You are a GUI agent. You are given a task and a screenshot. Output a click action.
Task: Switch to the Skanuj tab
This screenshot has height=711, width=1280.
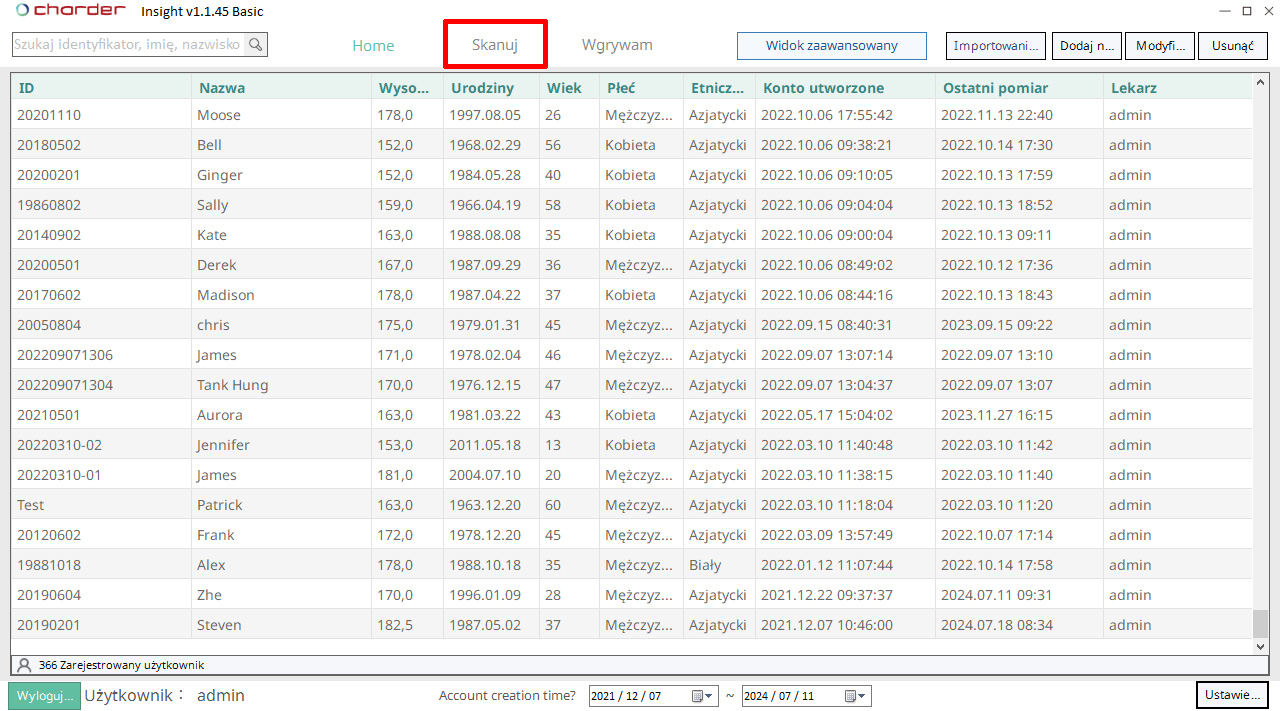[x=495, y=45]
